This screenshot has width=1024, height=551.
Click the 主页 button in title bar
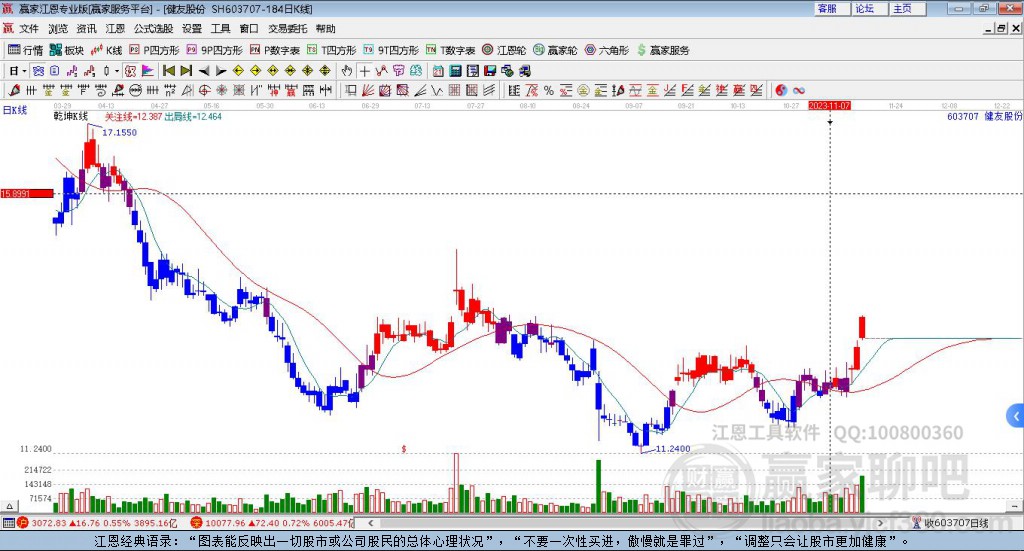(907, 8)
